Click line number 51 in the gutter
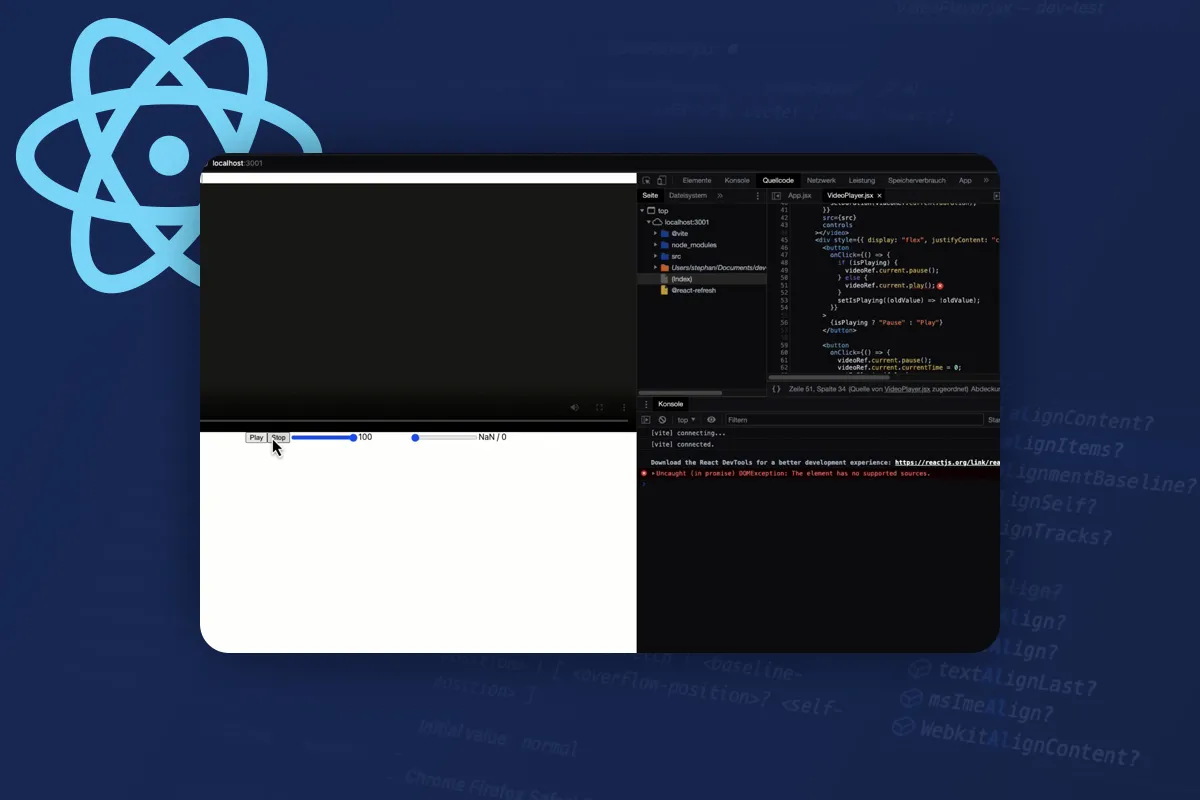 (785, 285)
